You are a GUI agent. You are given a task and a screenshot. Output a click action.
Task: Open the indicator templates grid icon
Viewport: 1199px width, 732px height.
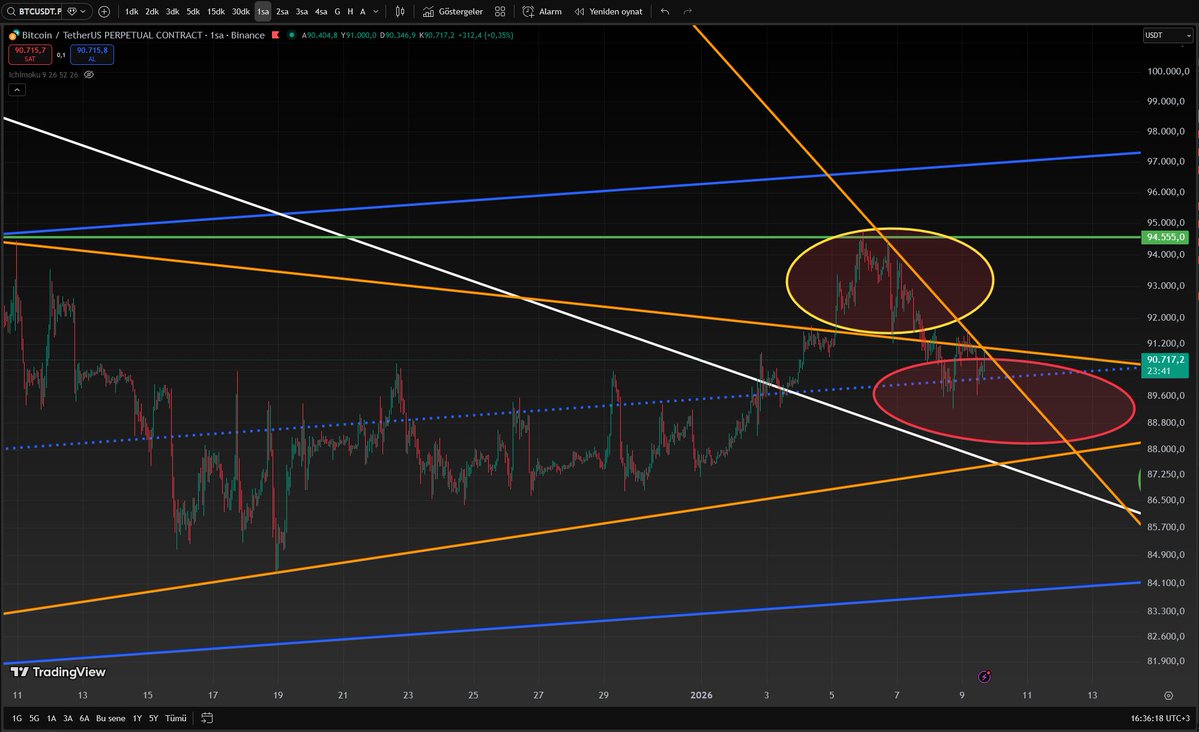pos(500,11)
